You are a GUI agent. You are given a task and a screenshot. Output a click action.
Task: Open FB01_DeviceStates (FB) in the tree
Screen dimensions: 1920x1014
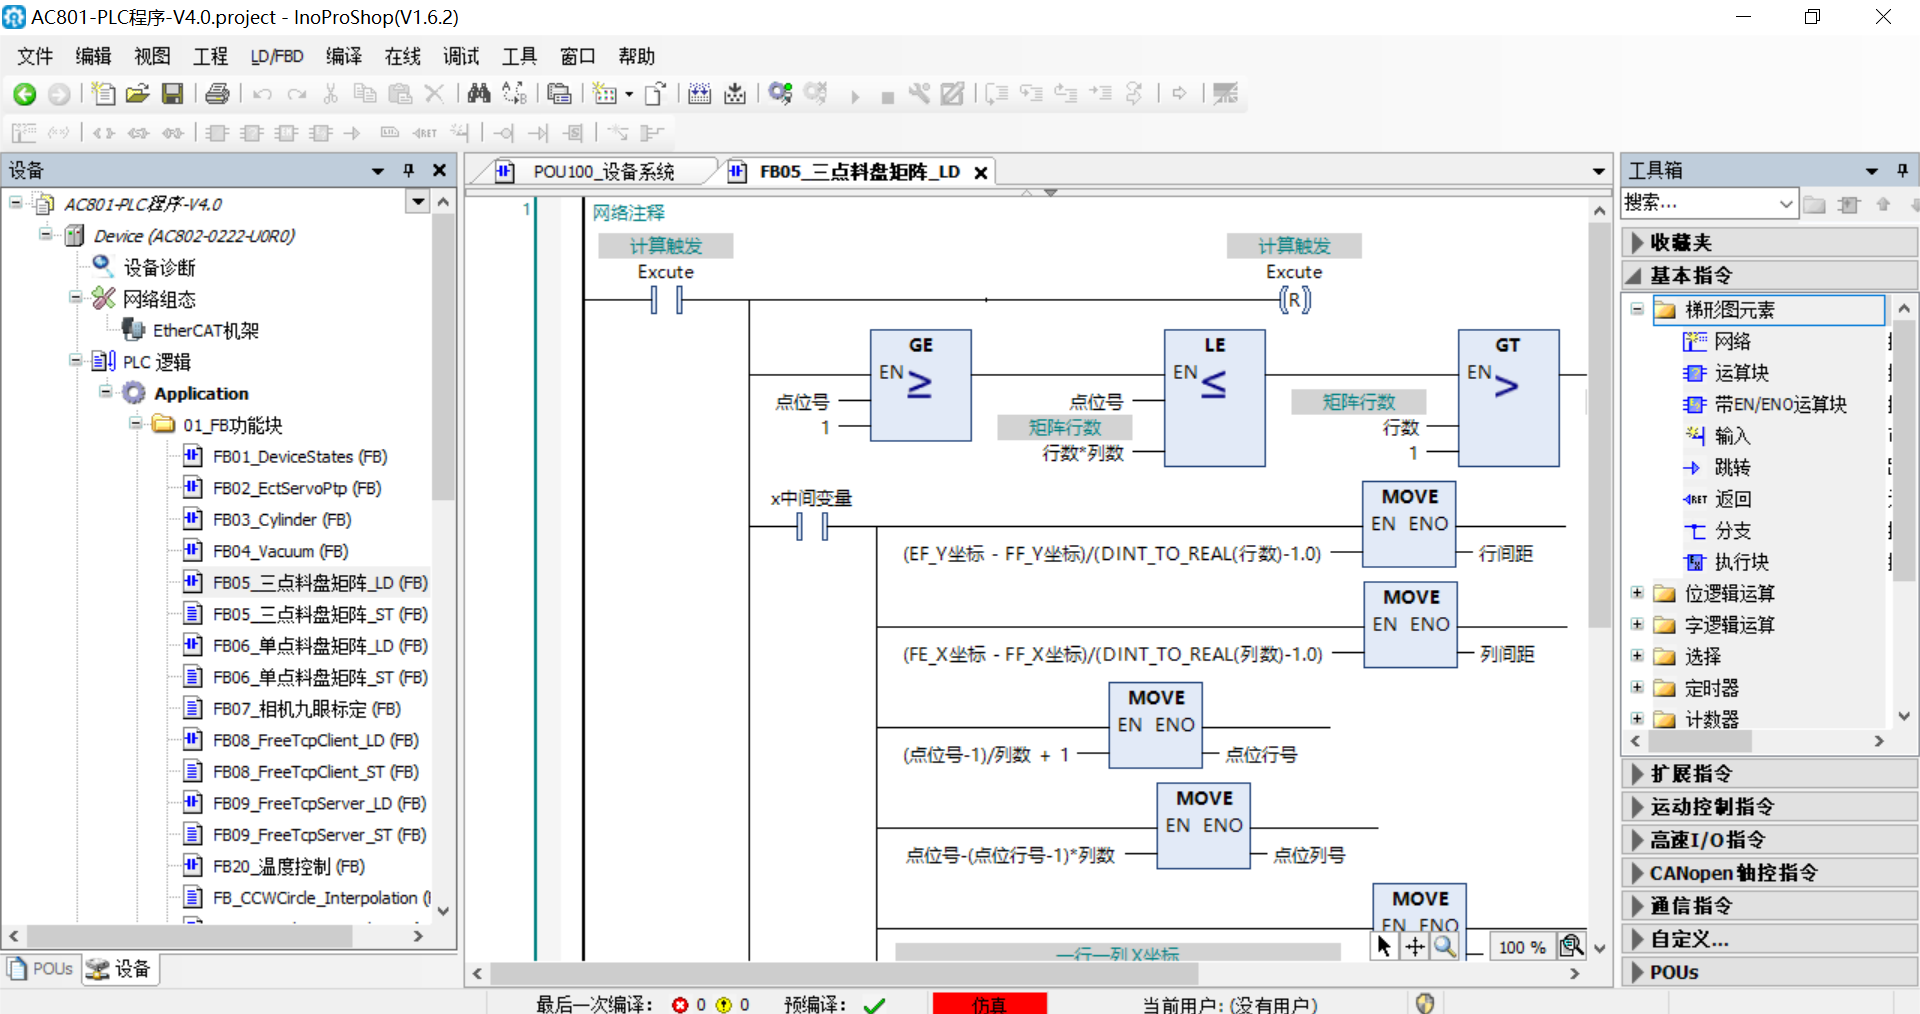pos(299,456)
